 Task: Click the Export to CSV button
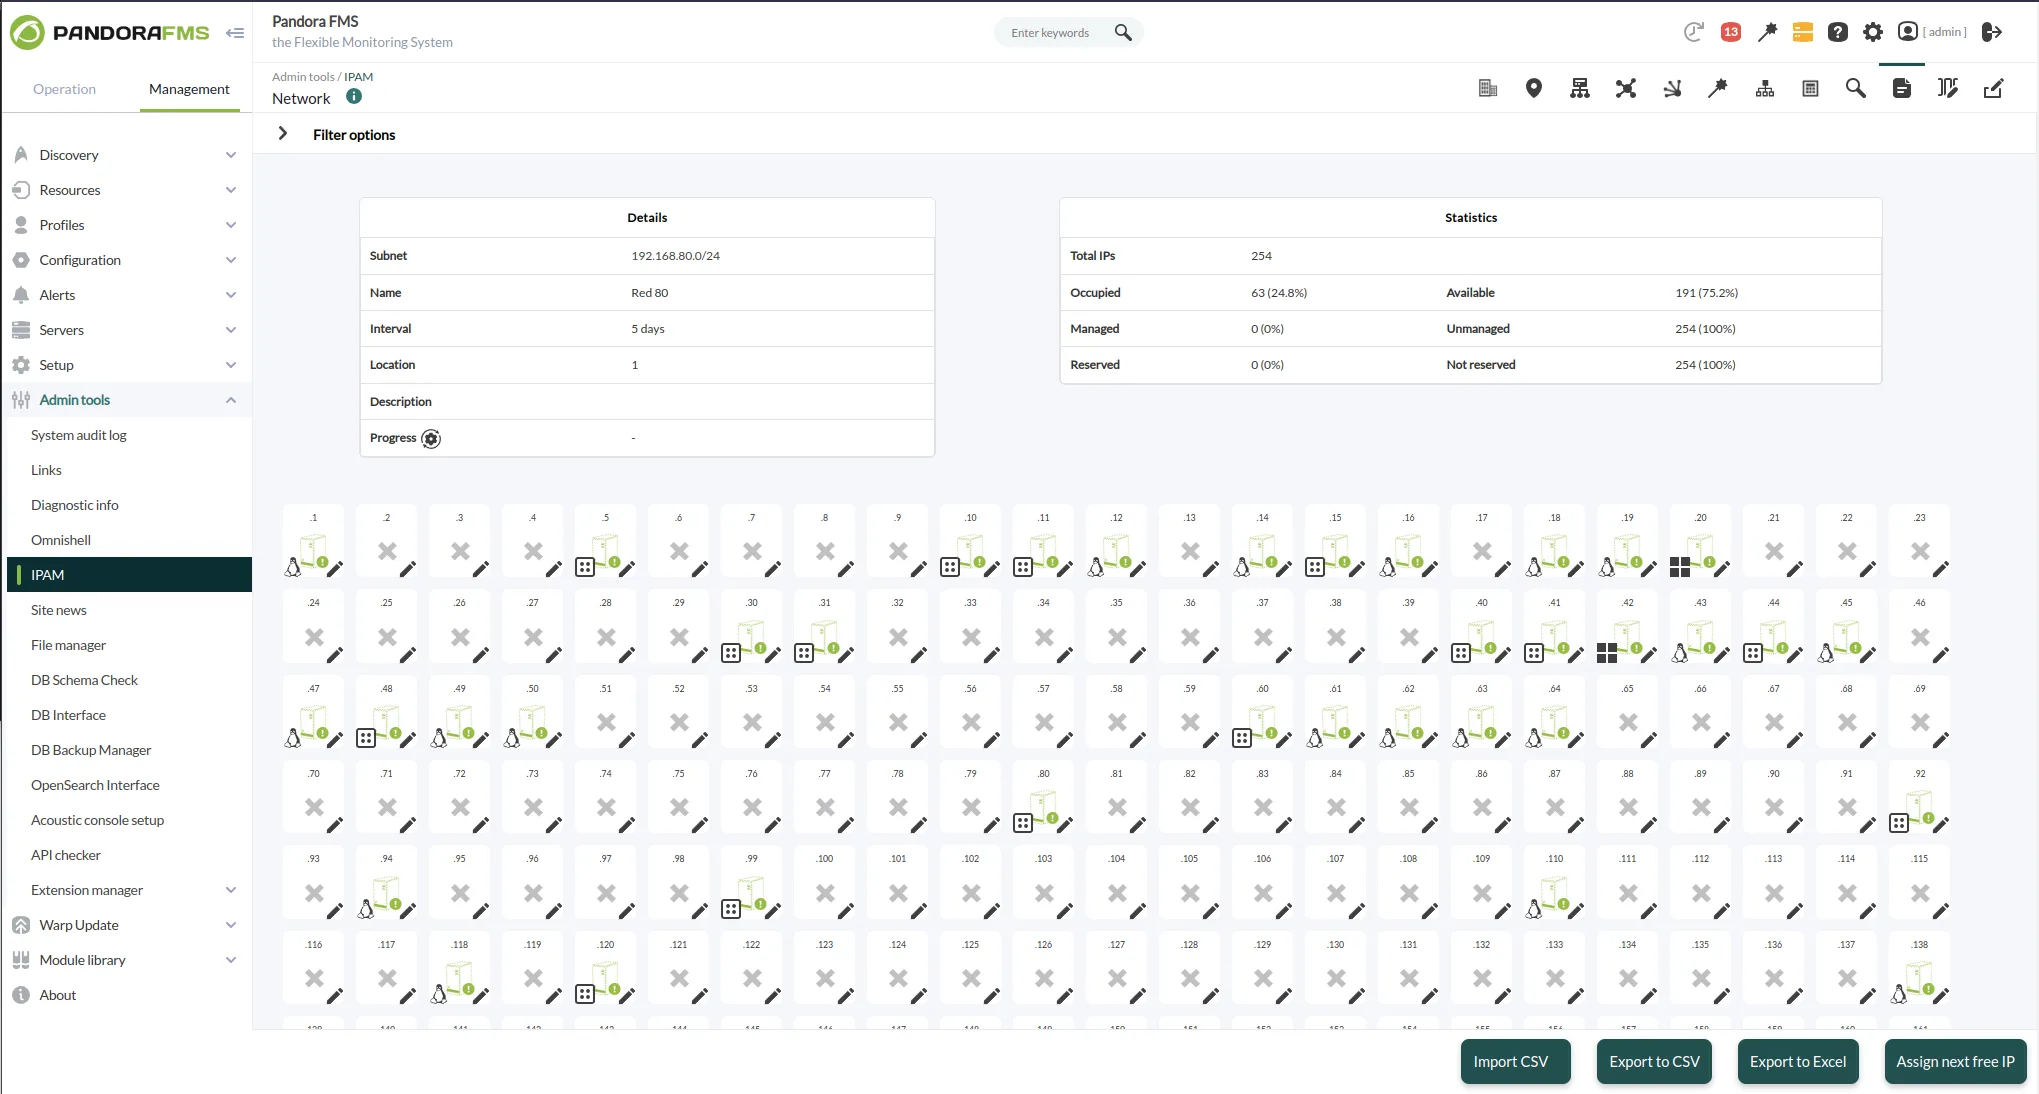[1654, 1061]
